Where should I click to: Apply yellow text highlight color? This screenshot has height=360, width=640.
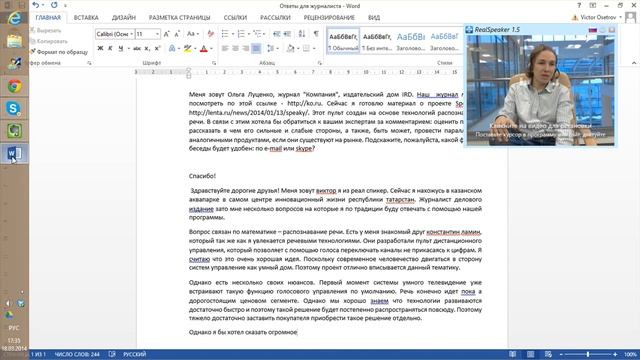point(187,49)
